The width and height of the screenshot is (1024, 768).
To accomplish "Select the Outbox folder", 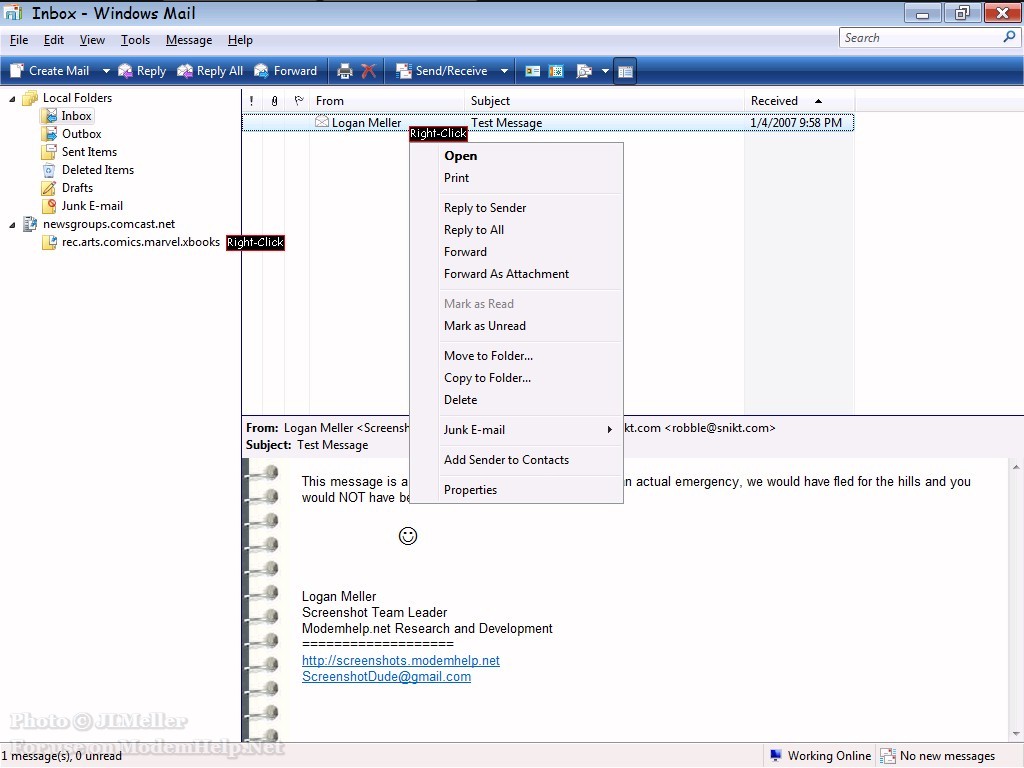I will pos(82,134).
